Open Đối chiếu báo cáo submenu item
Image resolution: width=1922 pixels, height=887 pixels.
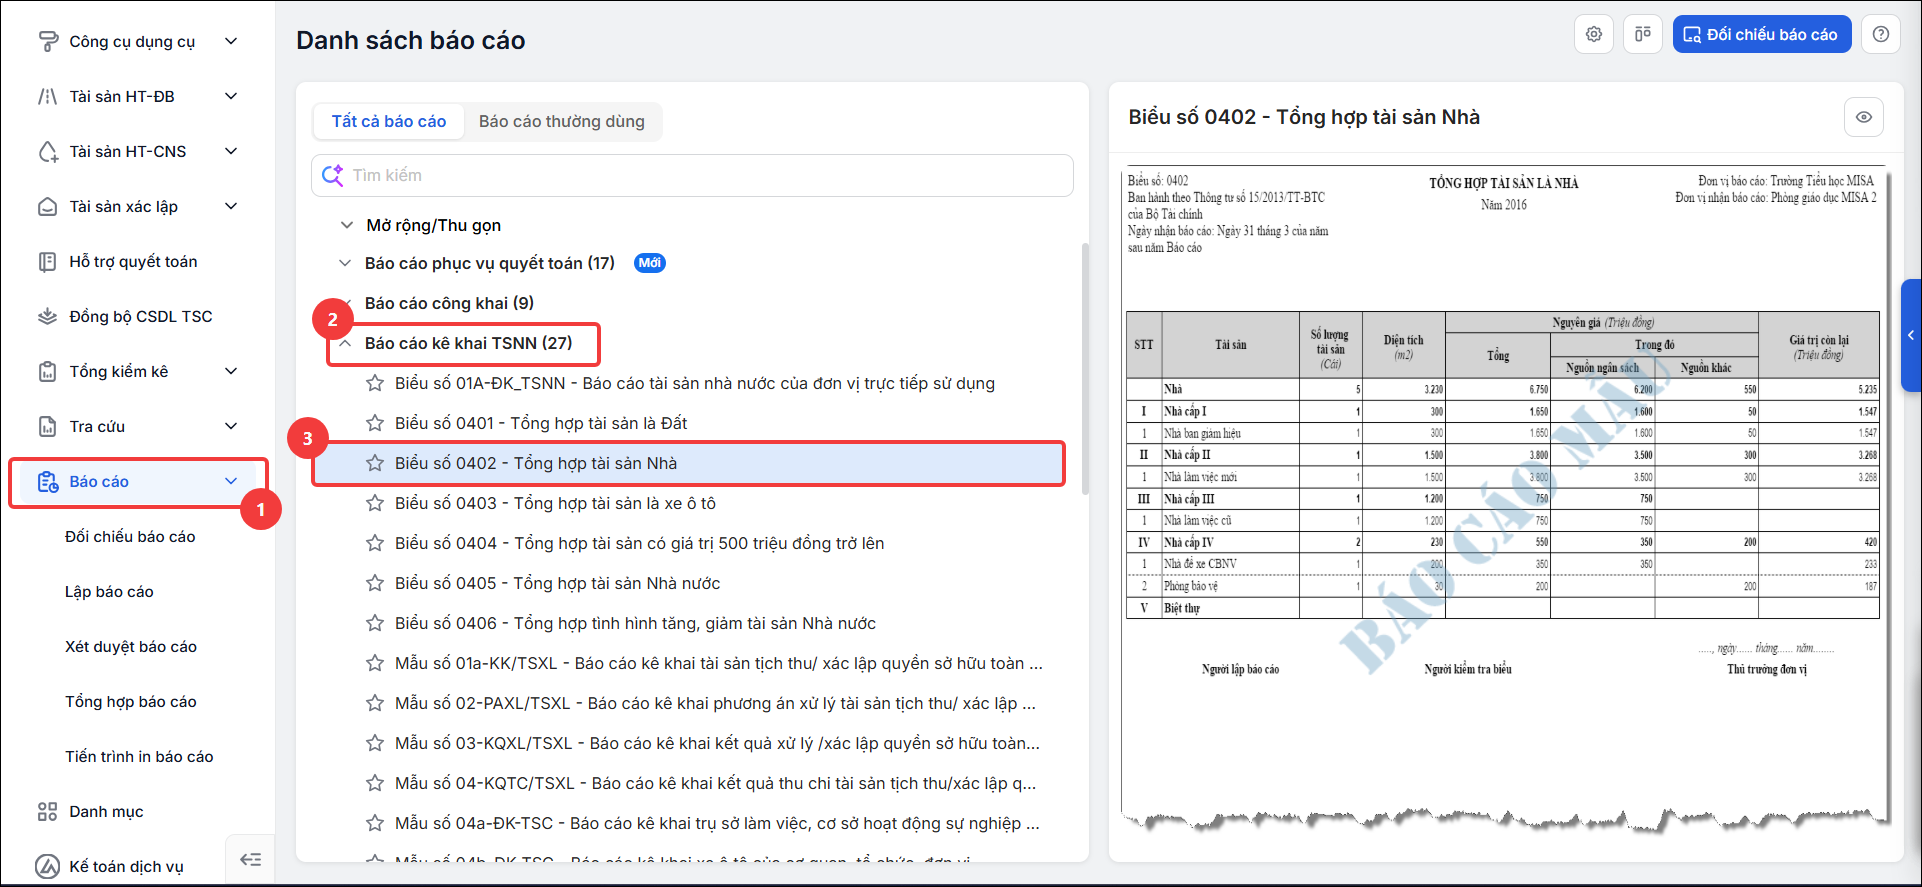click(130, 536)
